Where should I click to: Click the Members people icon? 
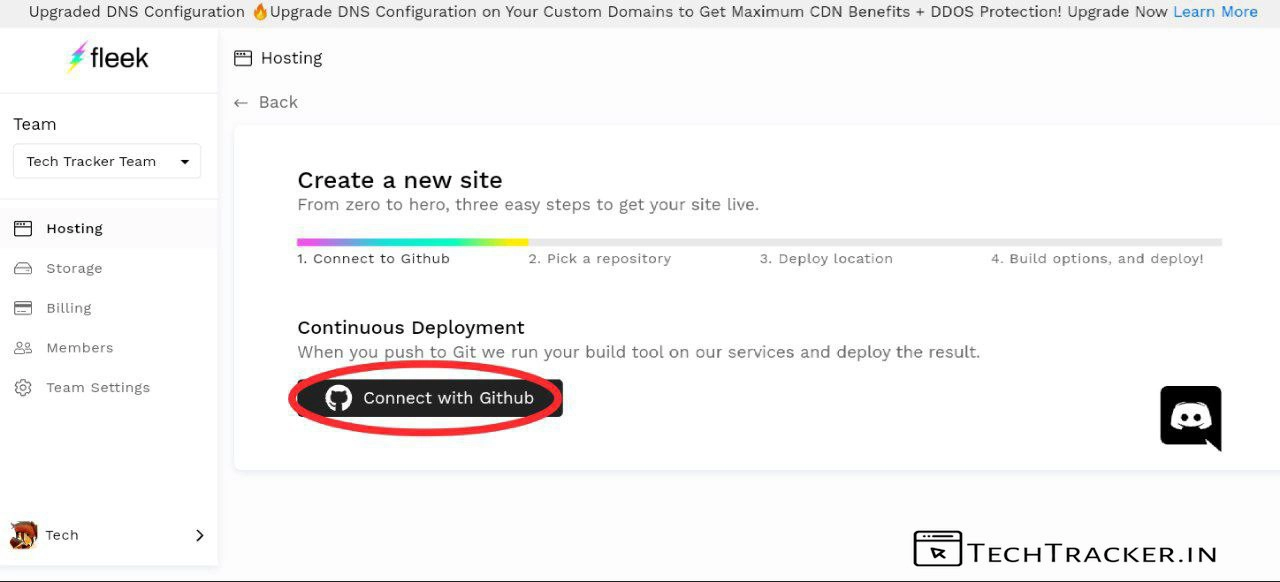[x=23, y=348]
